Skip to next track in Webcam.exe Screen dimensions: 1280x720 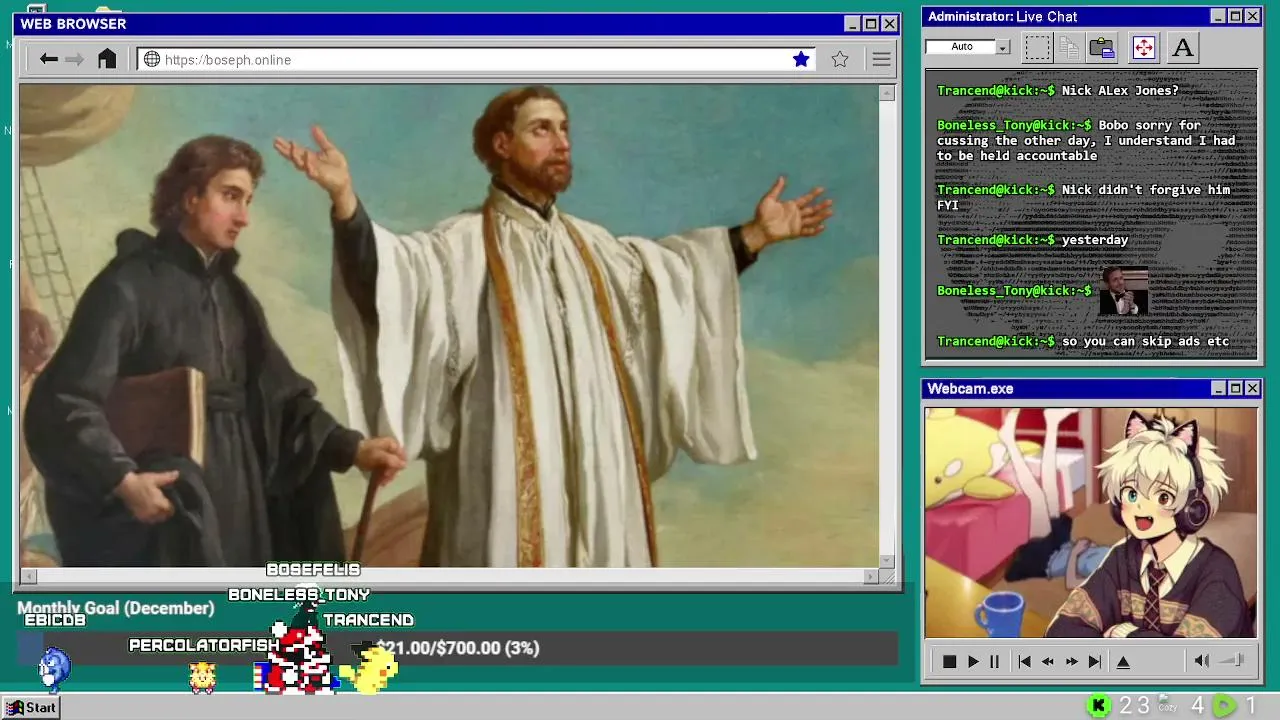coord(1094,661)
